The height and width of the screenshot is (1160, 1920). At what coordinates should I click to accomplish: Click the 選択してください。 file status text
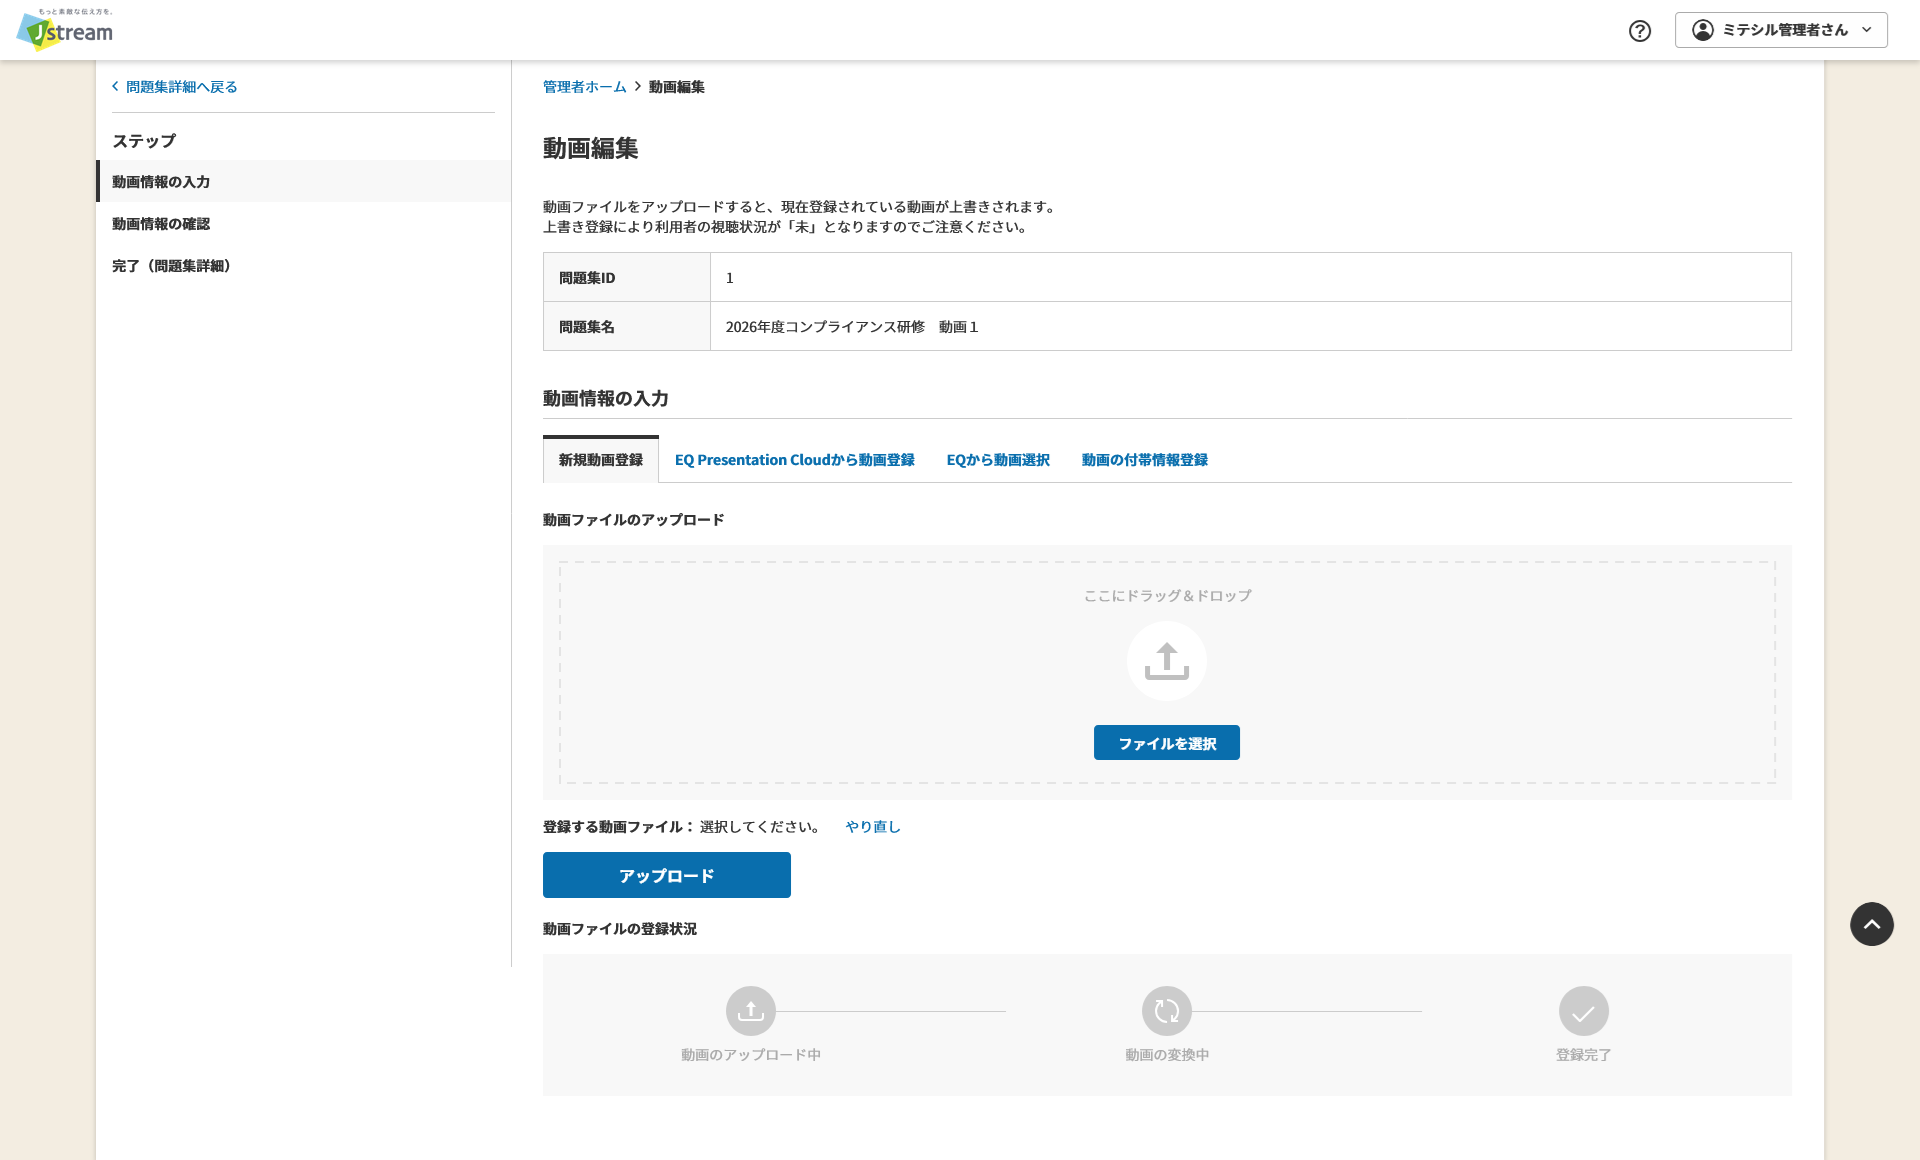(x=762, y=827)
